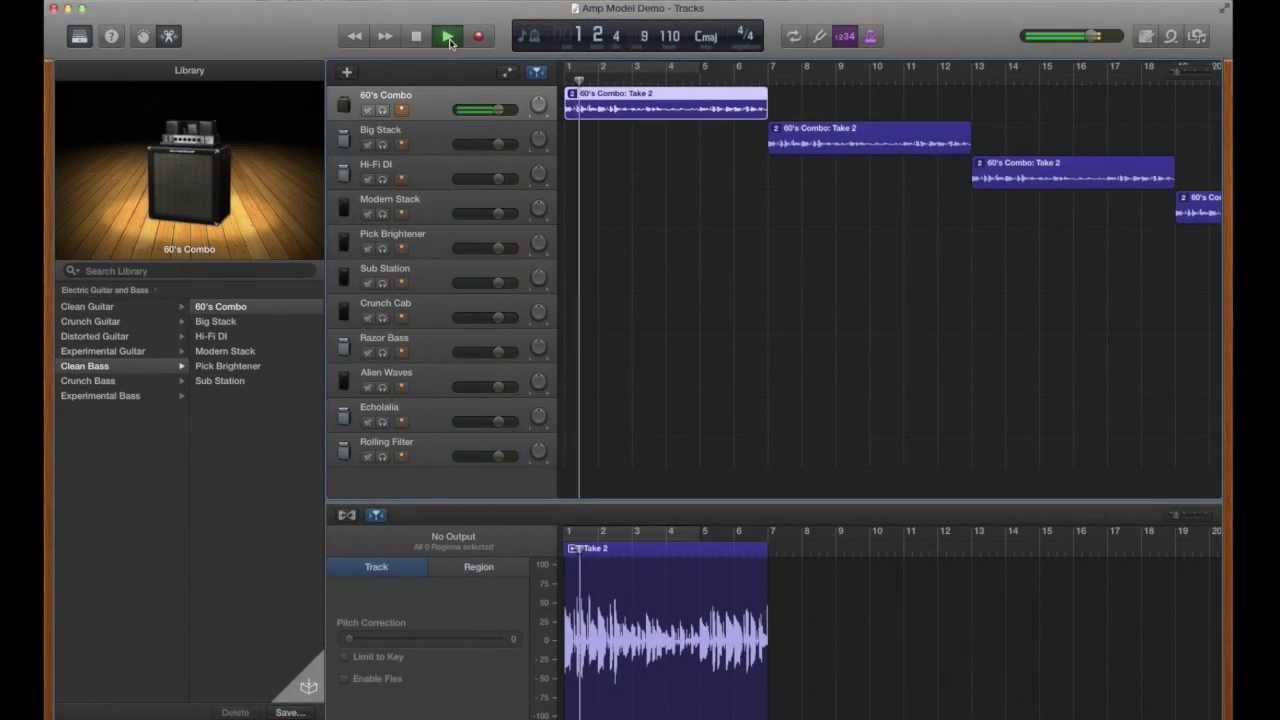Viewport: 1280px width, 720px height.
Task: Enable input monitoring on 60's Combo track
Action: pos(401,110)
